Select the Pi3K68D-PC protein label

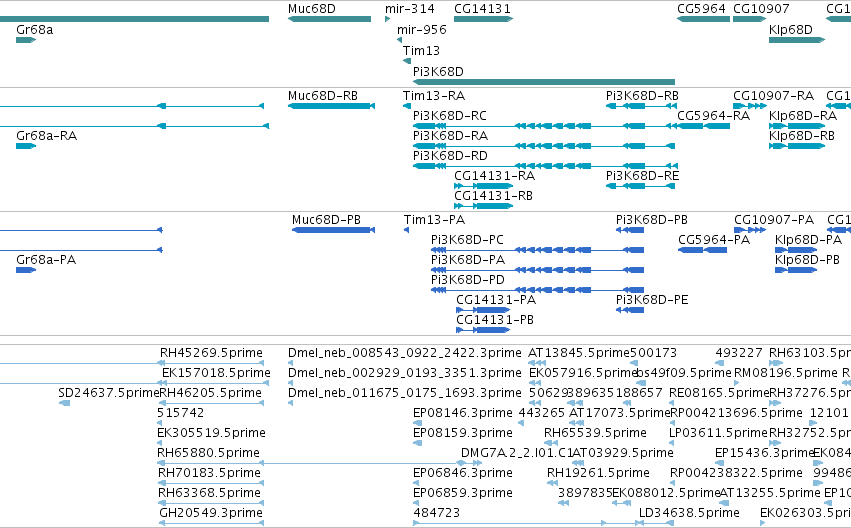(x=467, y=240)
